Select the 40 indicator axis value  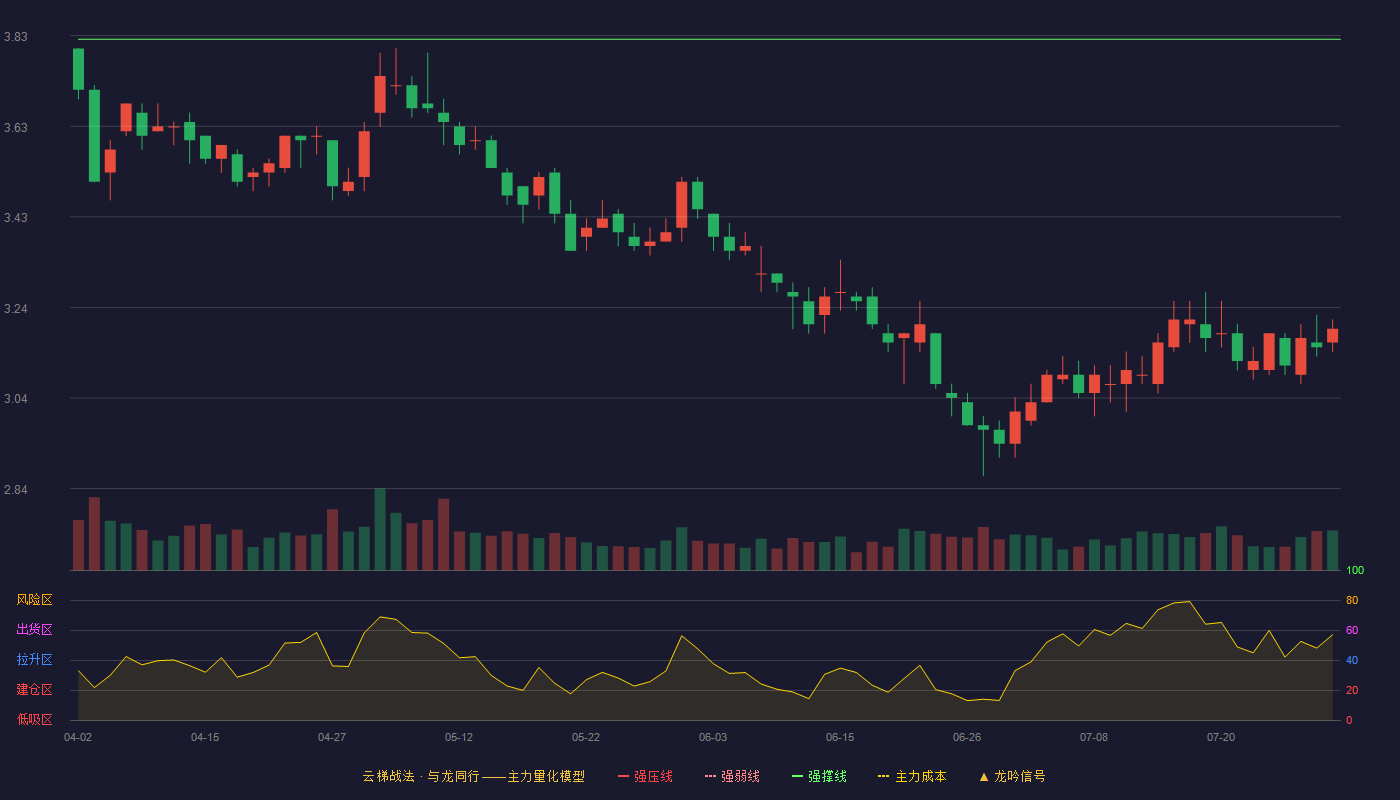click(1352, 661)
